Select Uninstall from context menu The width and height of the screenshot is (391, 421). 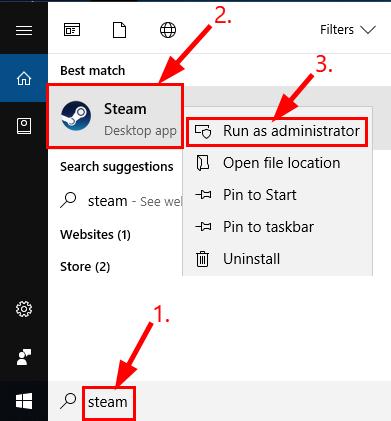pos(277,259)
